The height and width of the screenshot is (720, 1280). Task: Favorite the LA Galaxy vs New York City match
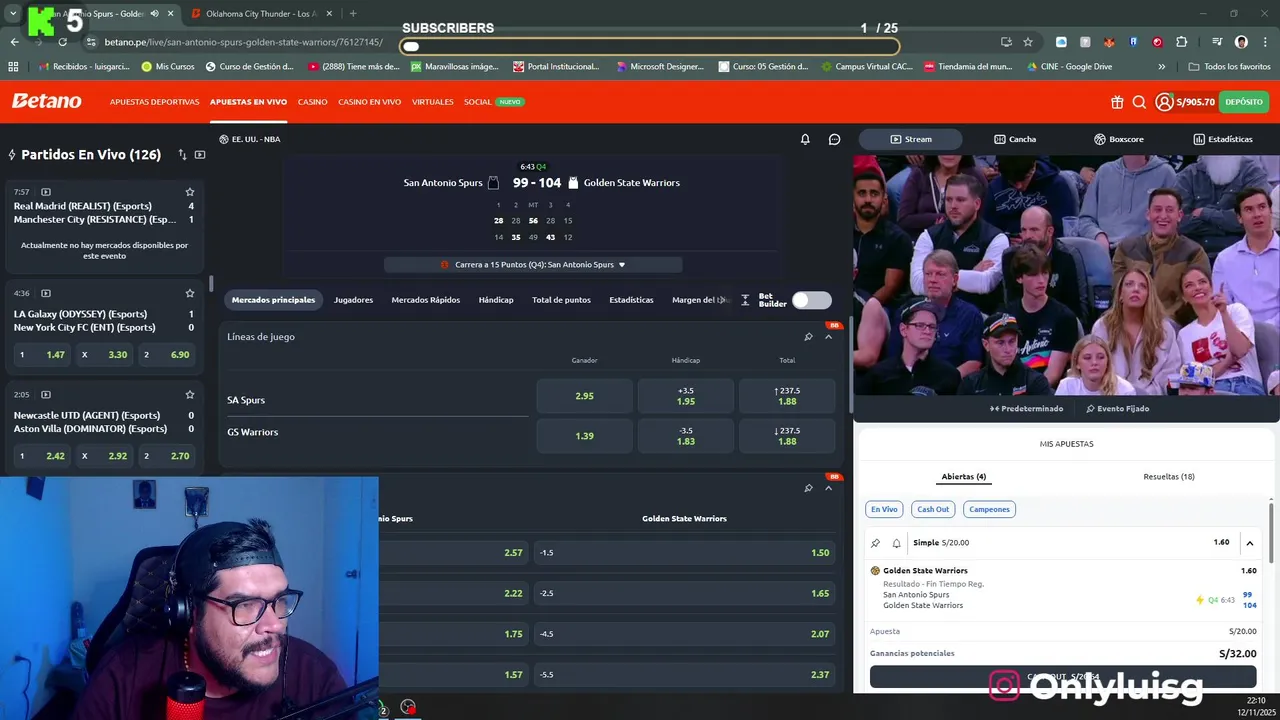coord(190,293)
